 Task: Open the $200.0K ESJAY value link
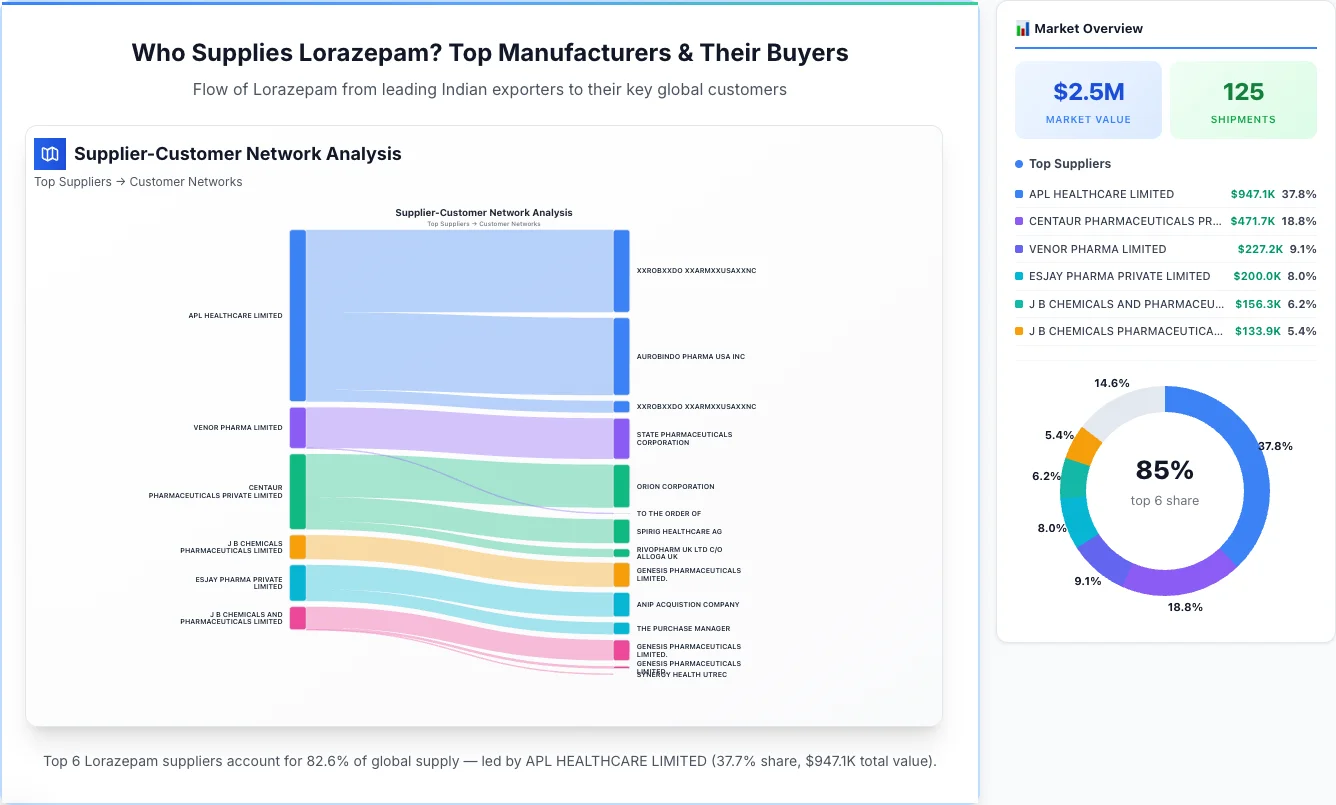pos(1258,276)
